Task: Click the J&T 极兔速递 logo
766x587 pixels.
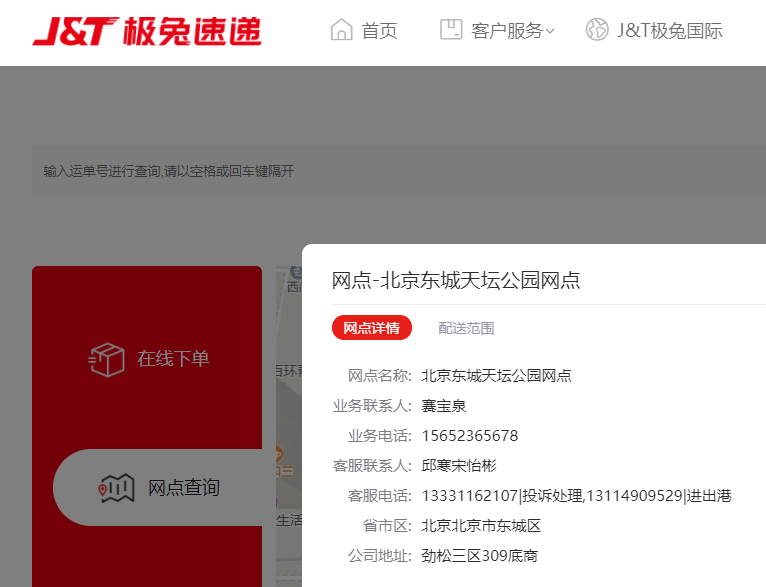Action: point(147,31)
